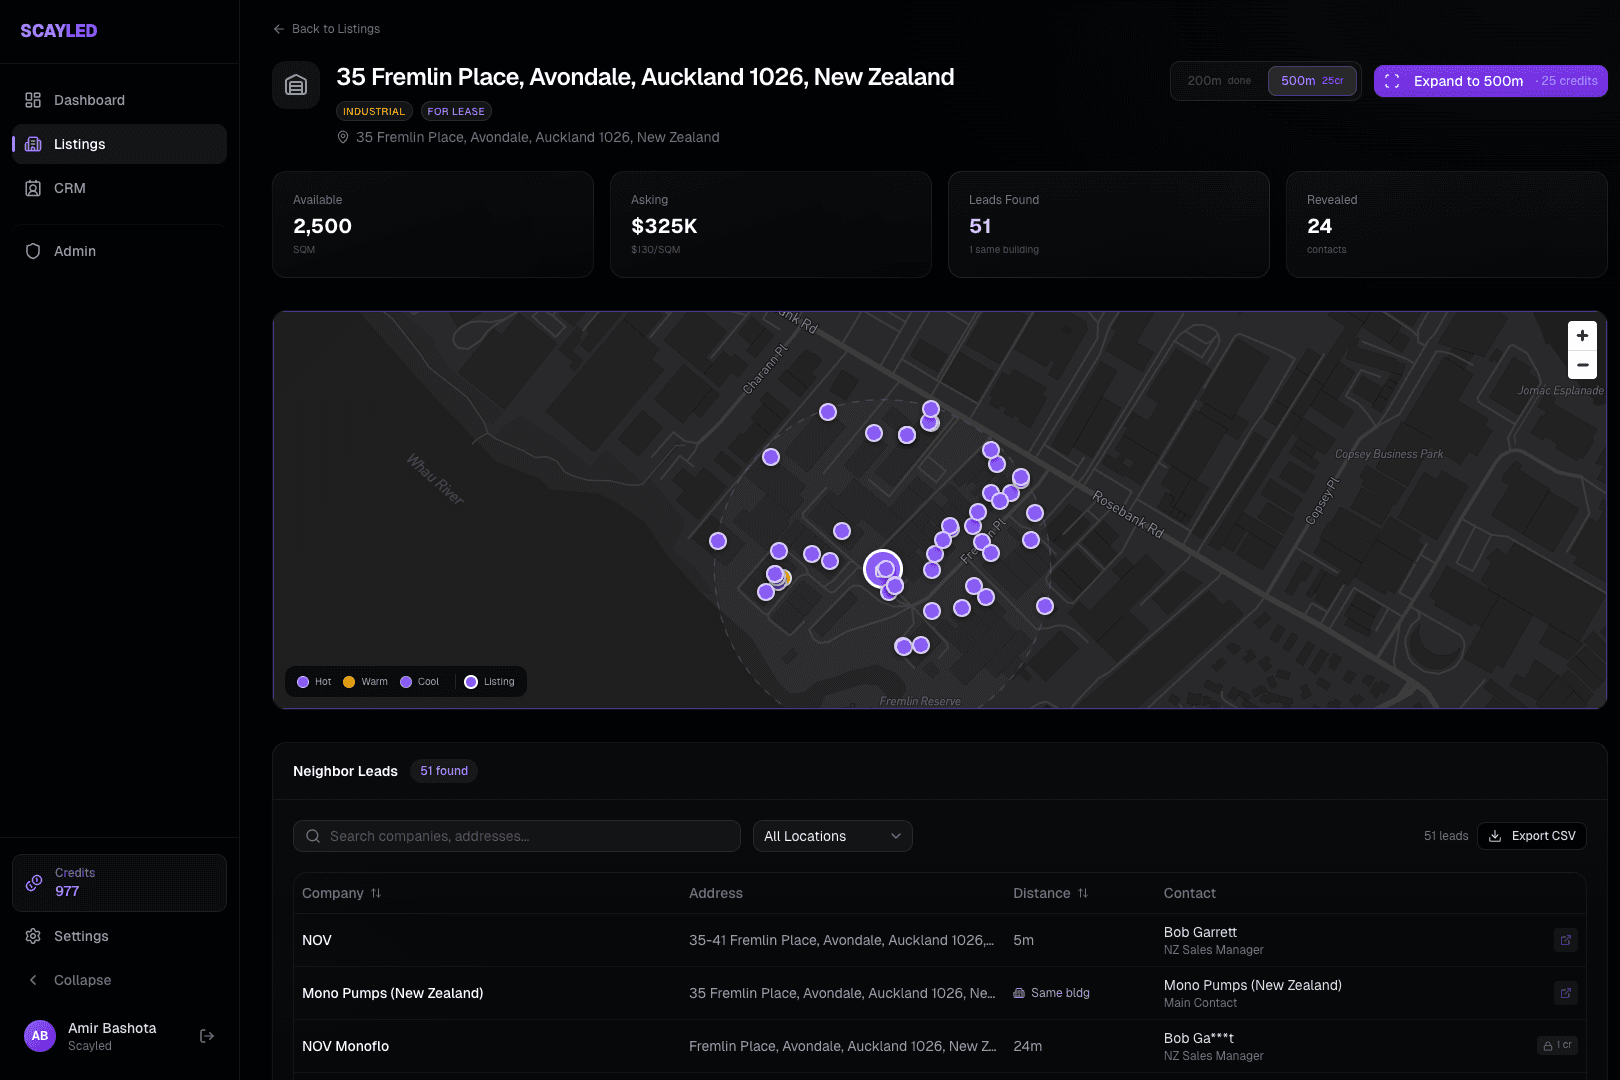Image resolution: width=1620 pixels, height=1080 pixels.
Task: Click the purple Hot color dot in the legend
Action: pyautogui.click(x=302, y=681)
